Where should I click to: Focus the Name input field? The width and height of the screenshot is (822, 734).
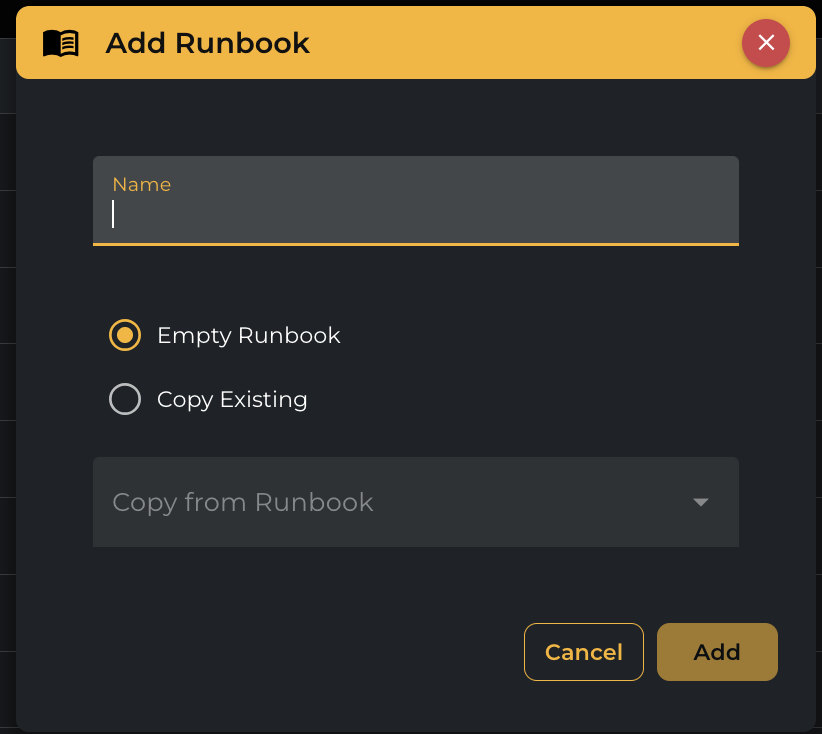tap(415, 213)
